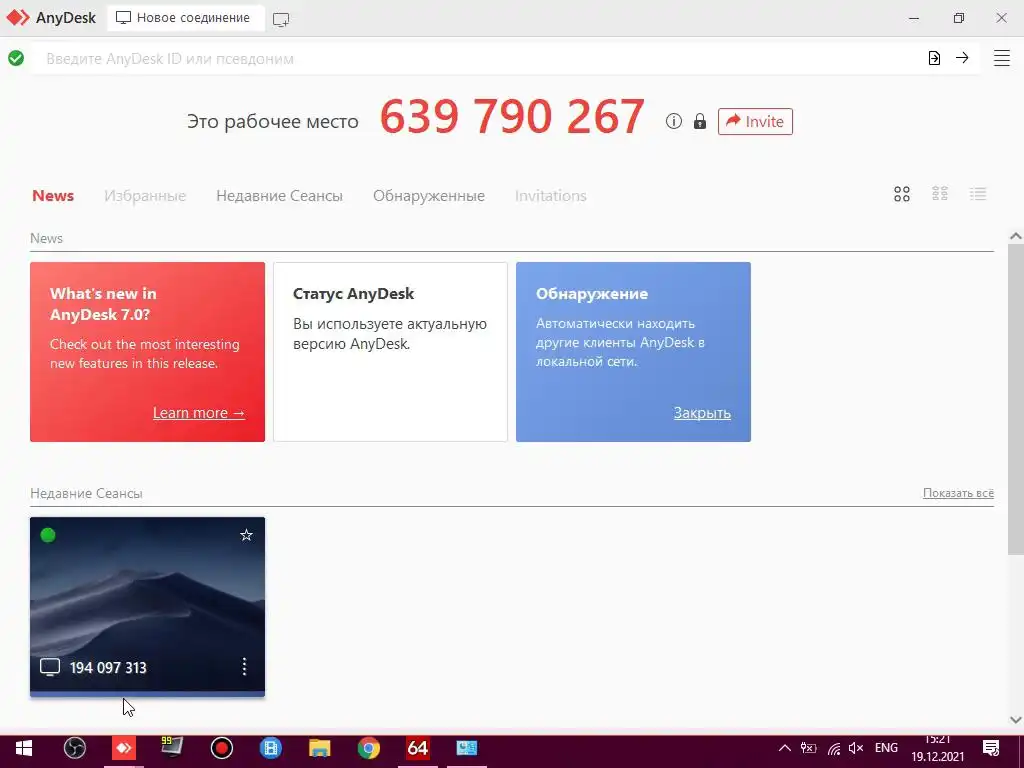Click the blue film strip app in taskbar
Screen dimensions: 1024x768
(270, 748)
